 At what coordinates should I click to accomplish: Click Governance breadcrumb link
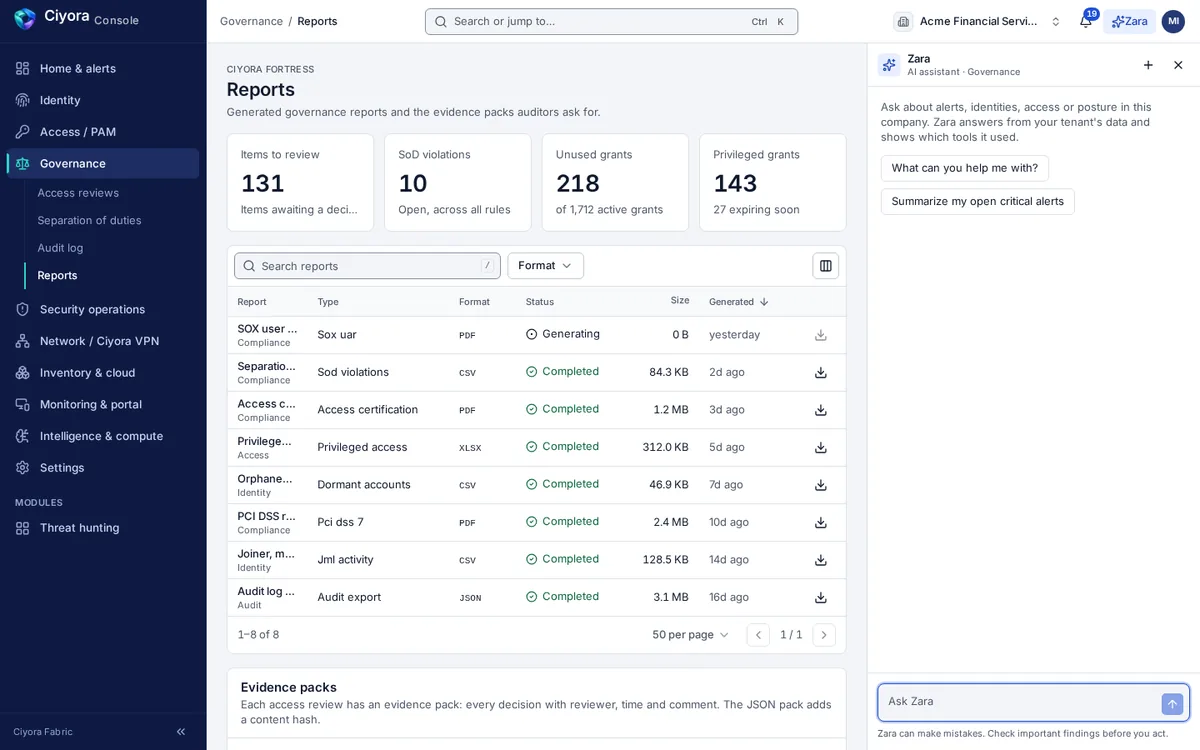click(x=251, y=21)
